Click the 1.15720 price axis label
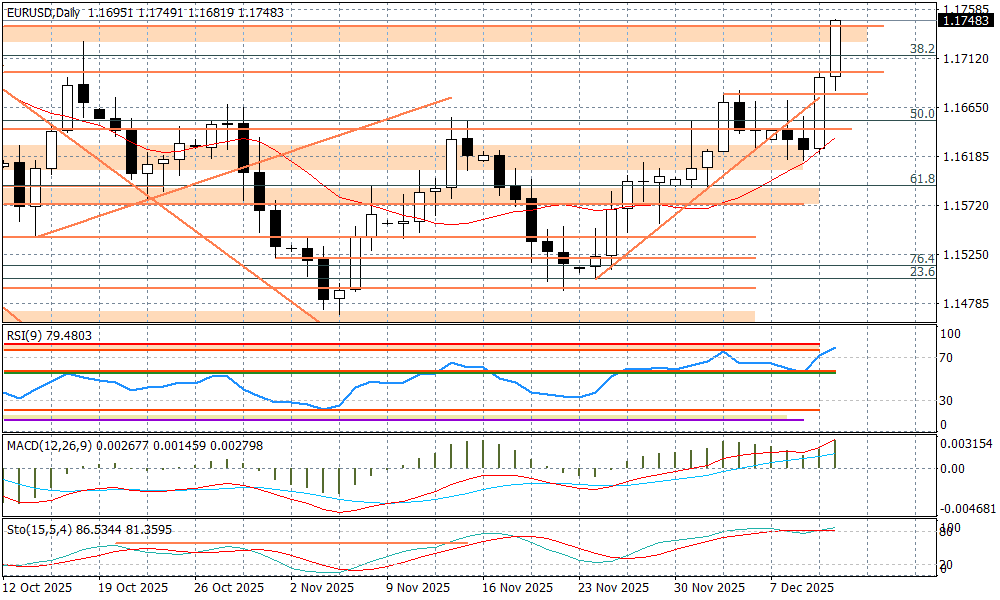 [967, 205]
